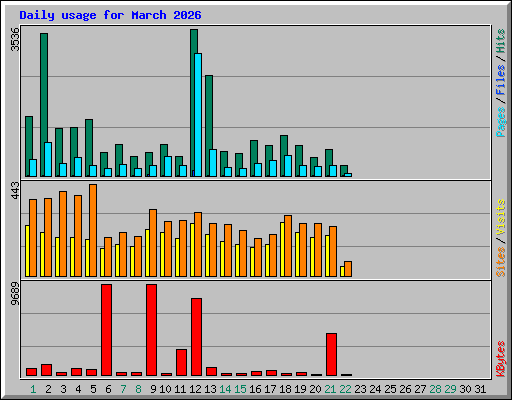Click day label 16 on the x-axis
This screenshot has width=512, height=400.
(x=255, y=389)
